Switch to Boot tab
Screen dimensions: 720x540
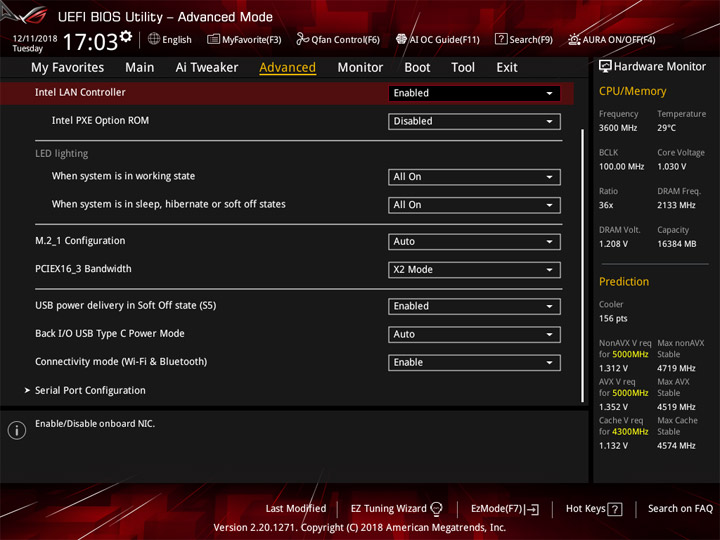(417, 68)
